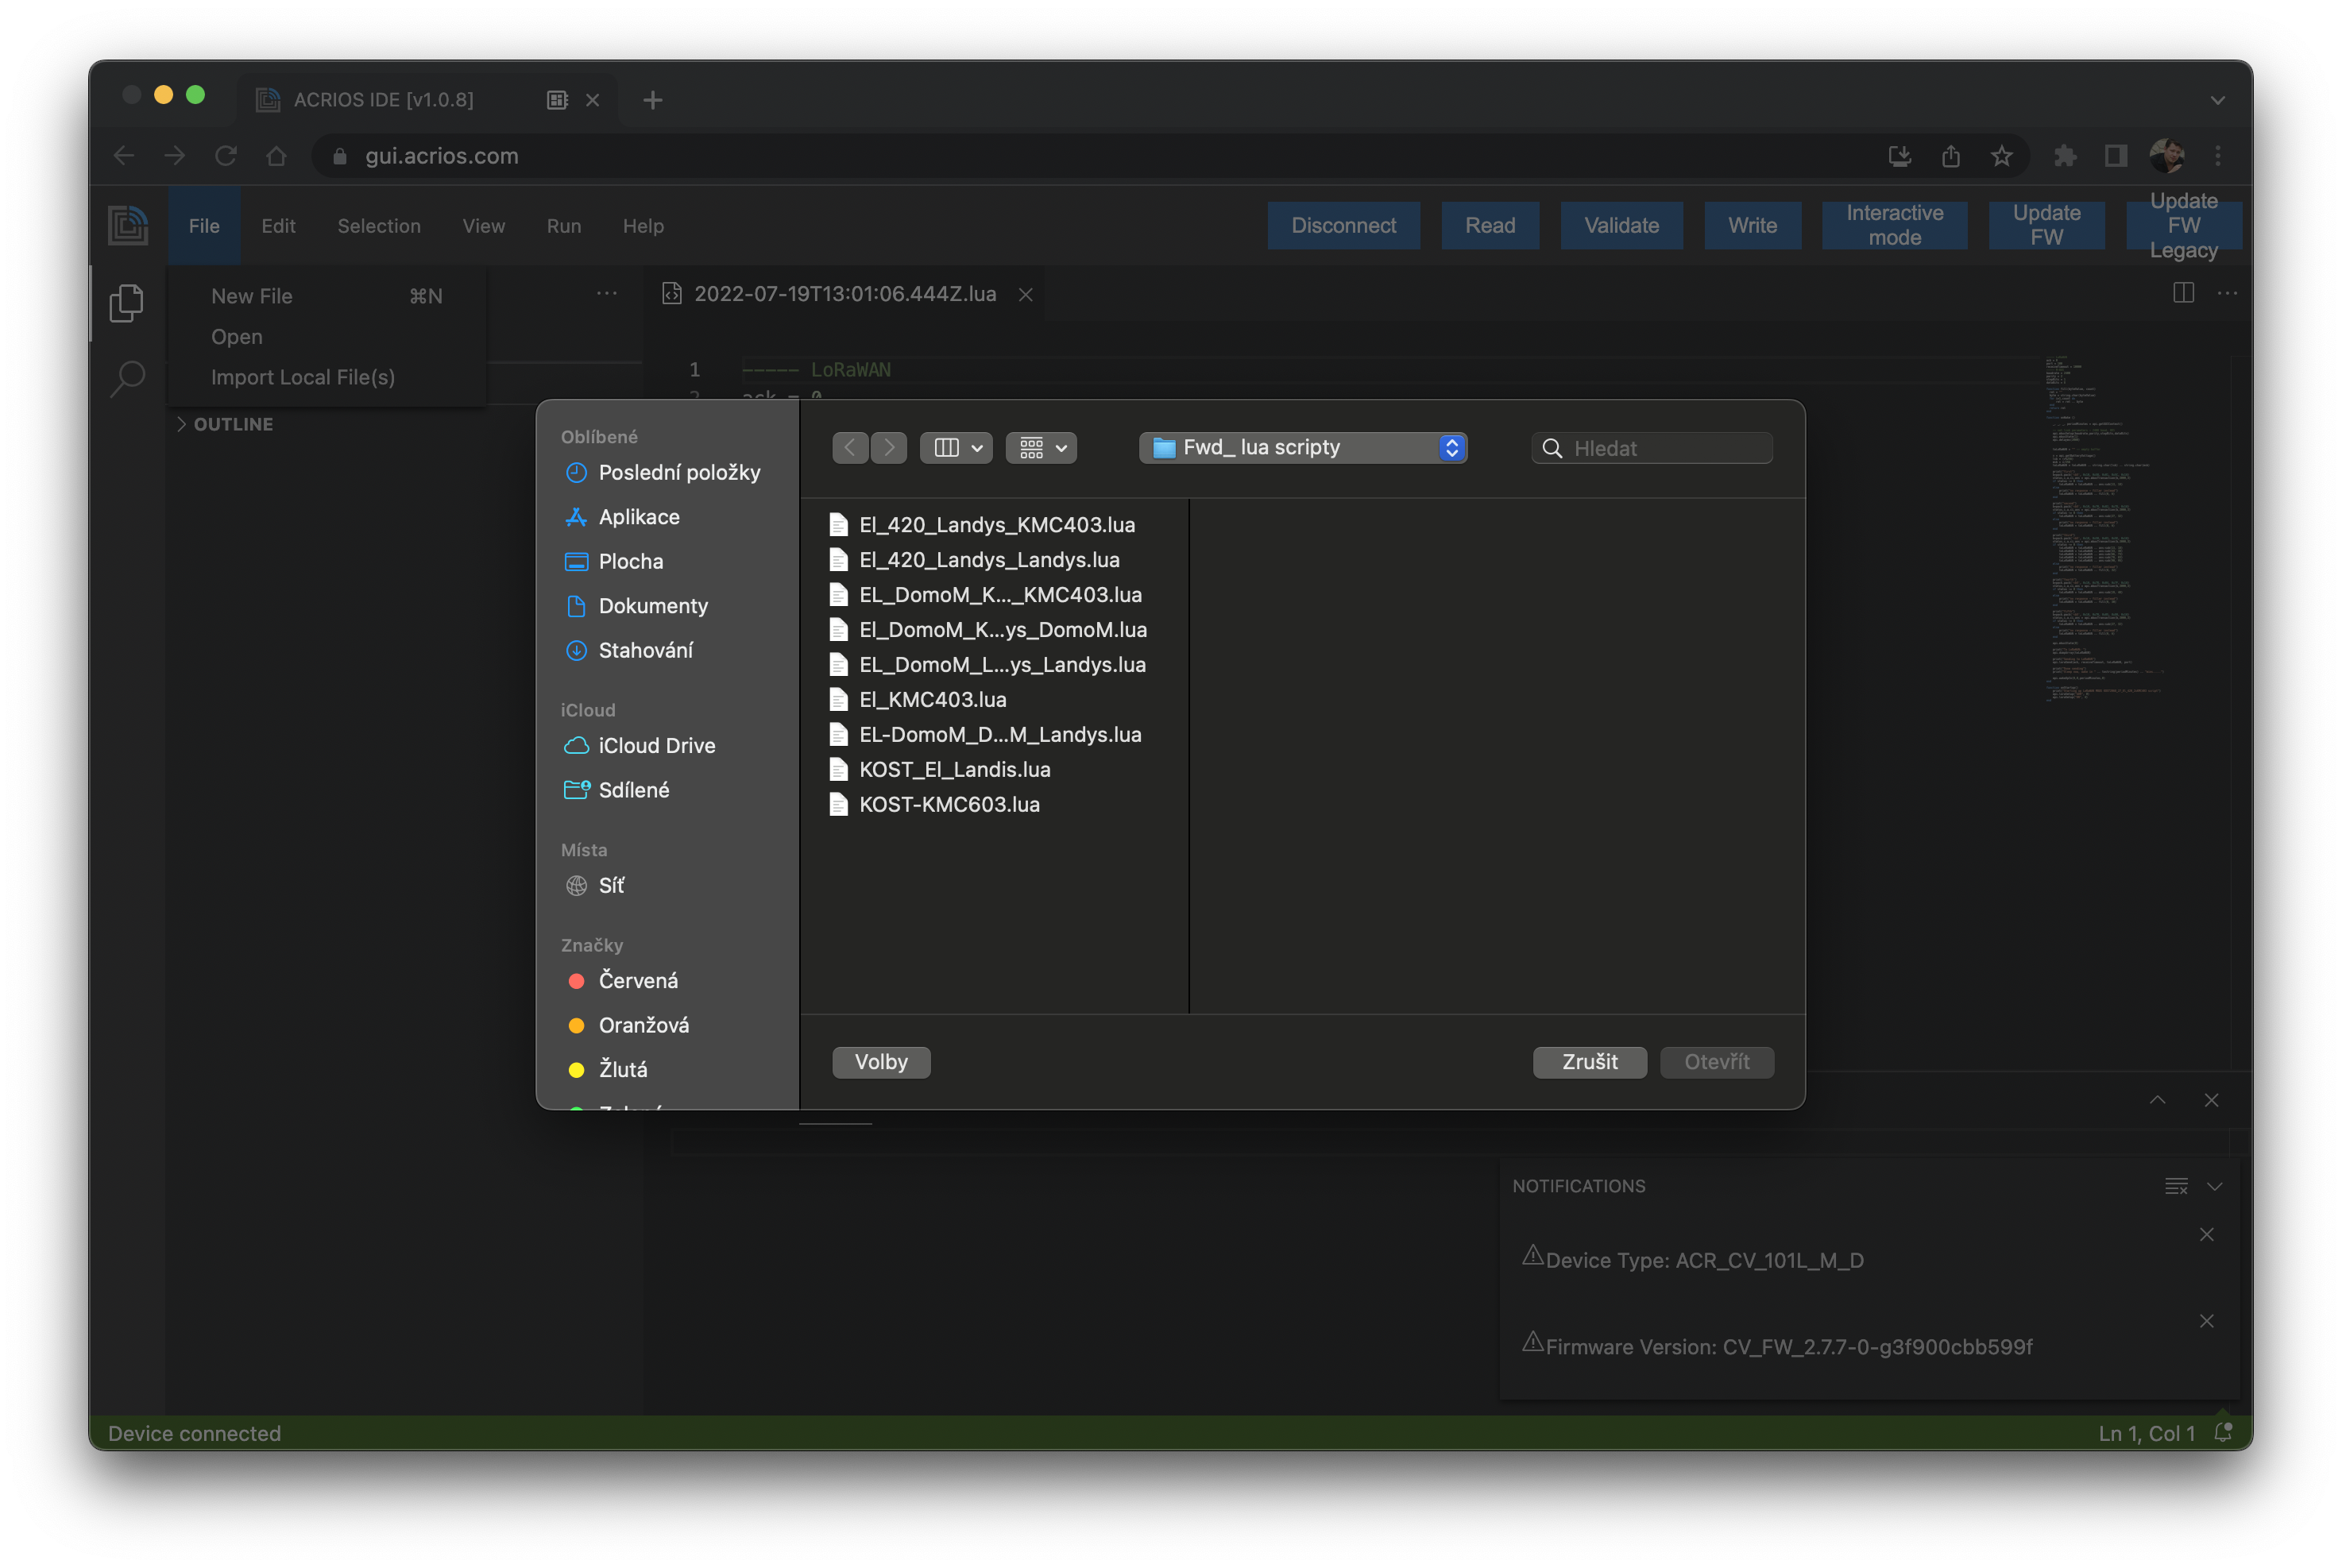Click Zrušit to cancel dialog
This screenshot has height=1568, width=2342.
[x=1589, y=1062]
